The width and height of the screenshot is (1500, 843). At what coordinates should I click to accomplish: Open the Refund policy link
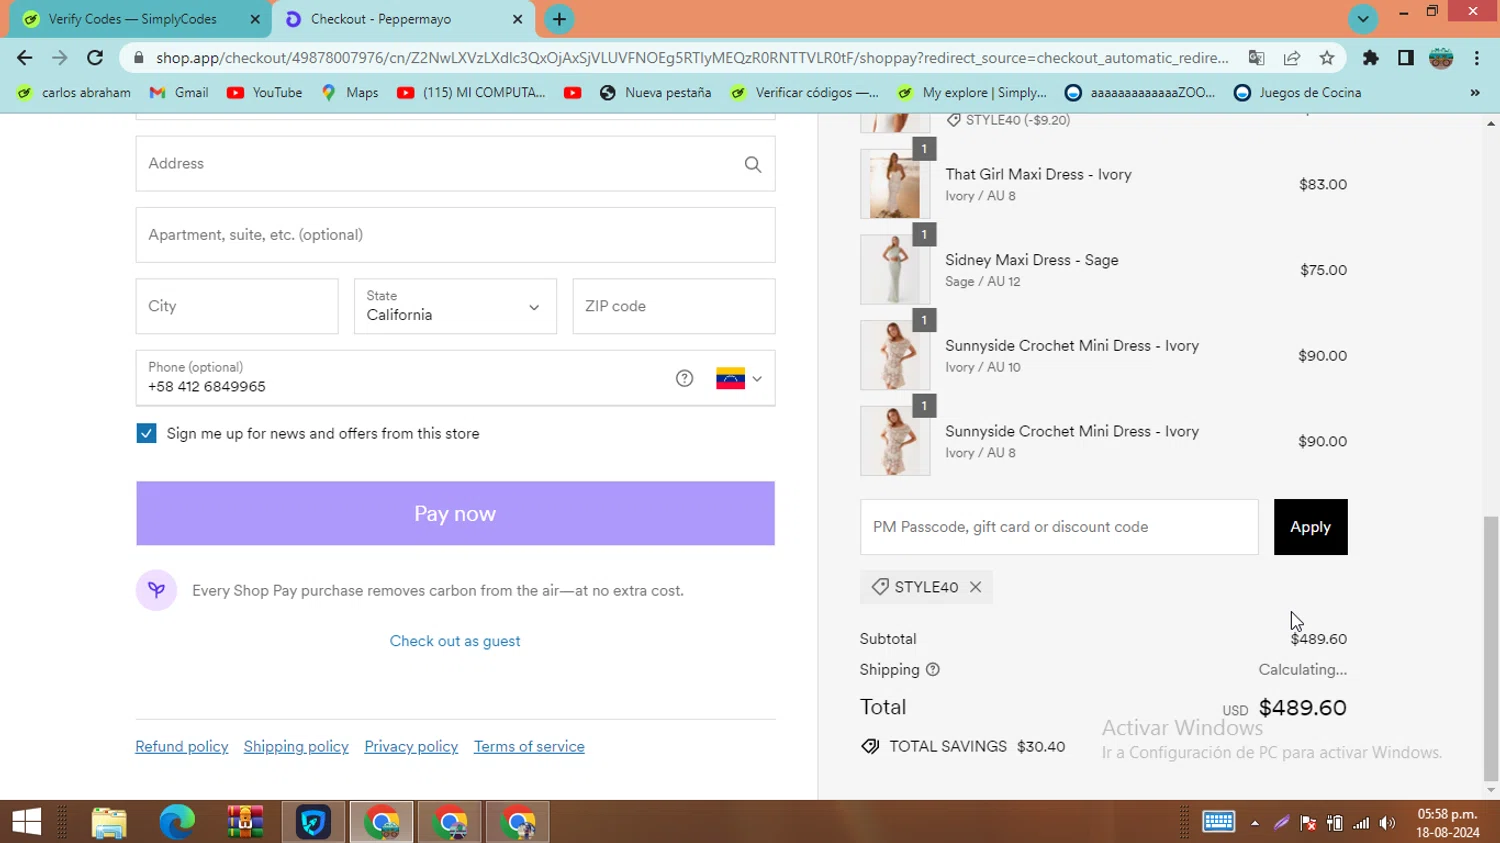click(x=182, y=747)
